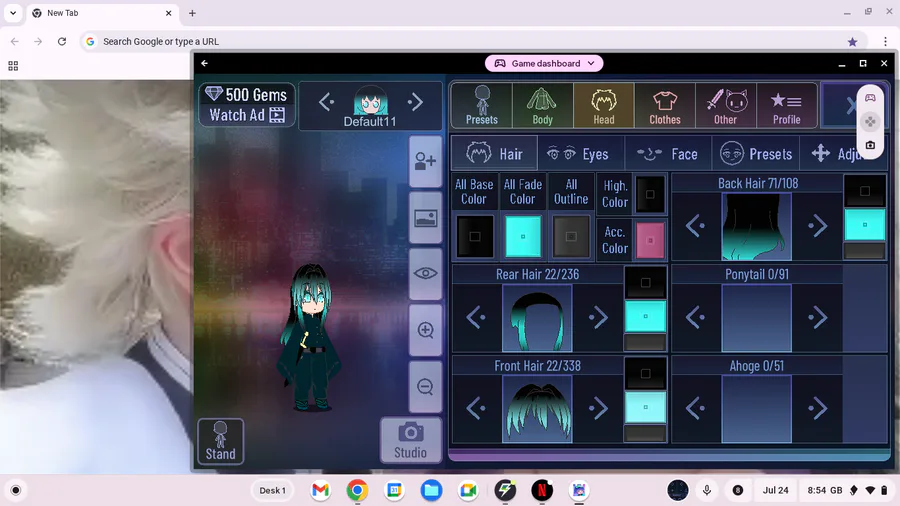Open the Front Hair style thumbnail
This screenshot has height=506, width=900.
[537, 409]
